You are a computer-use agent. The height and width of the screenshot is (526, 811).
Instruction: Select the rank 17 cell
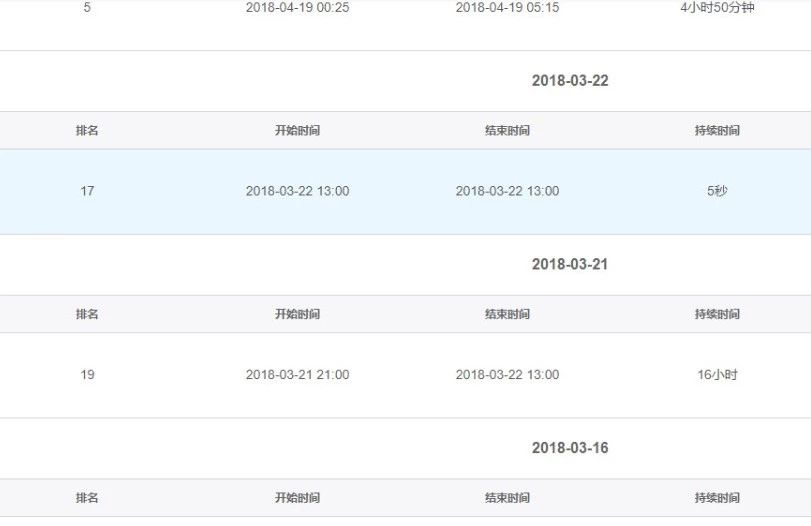(87, 191)
